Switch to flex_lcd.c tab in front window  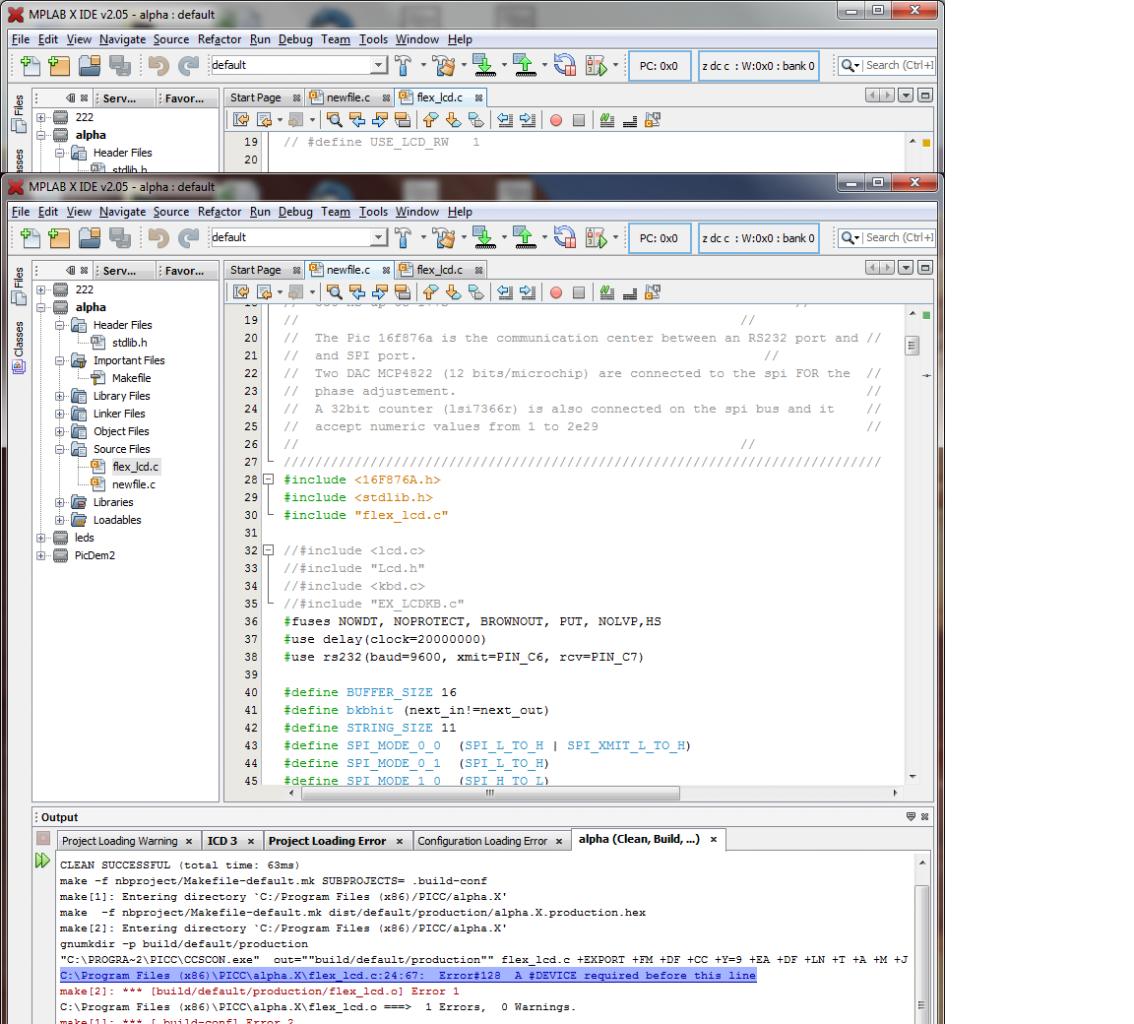pyautogui.click(x=440, y=270)
